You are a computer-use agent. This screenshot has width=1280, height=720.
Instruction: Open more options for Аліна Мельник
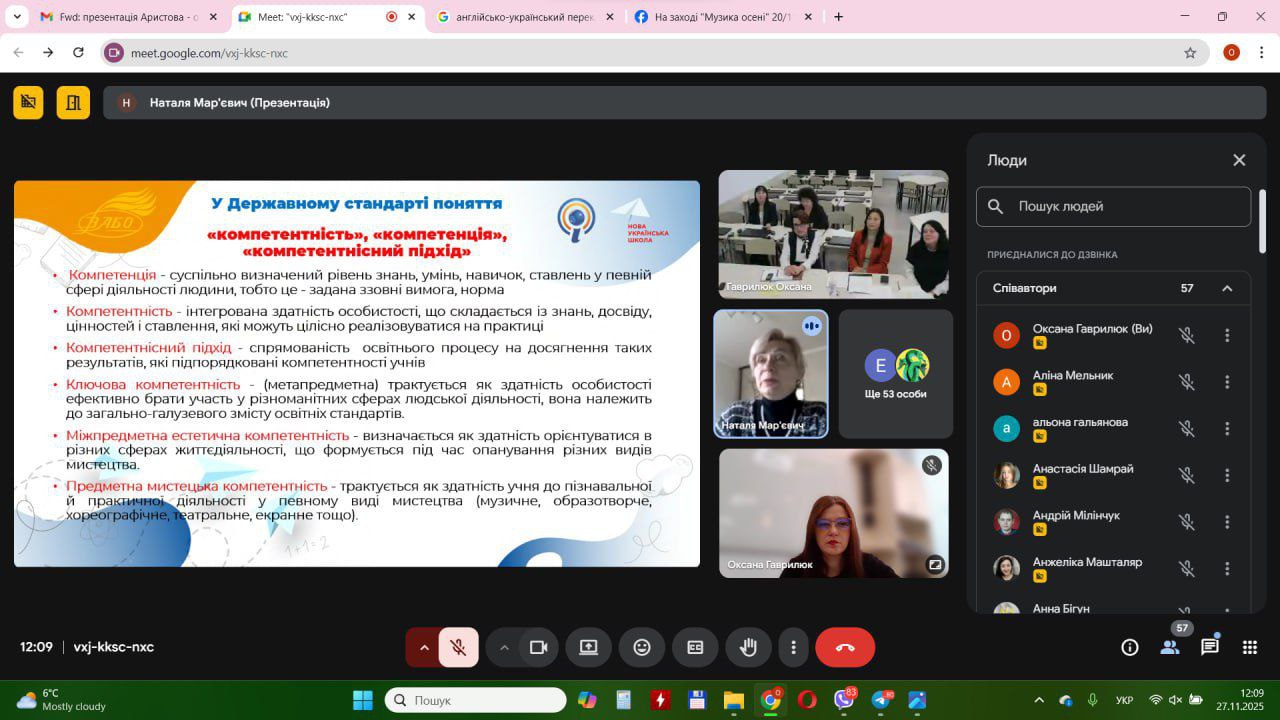pyautogui.click(x=1227, y=382)
